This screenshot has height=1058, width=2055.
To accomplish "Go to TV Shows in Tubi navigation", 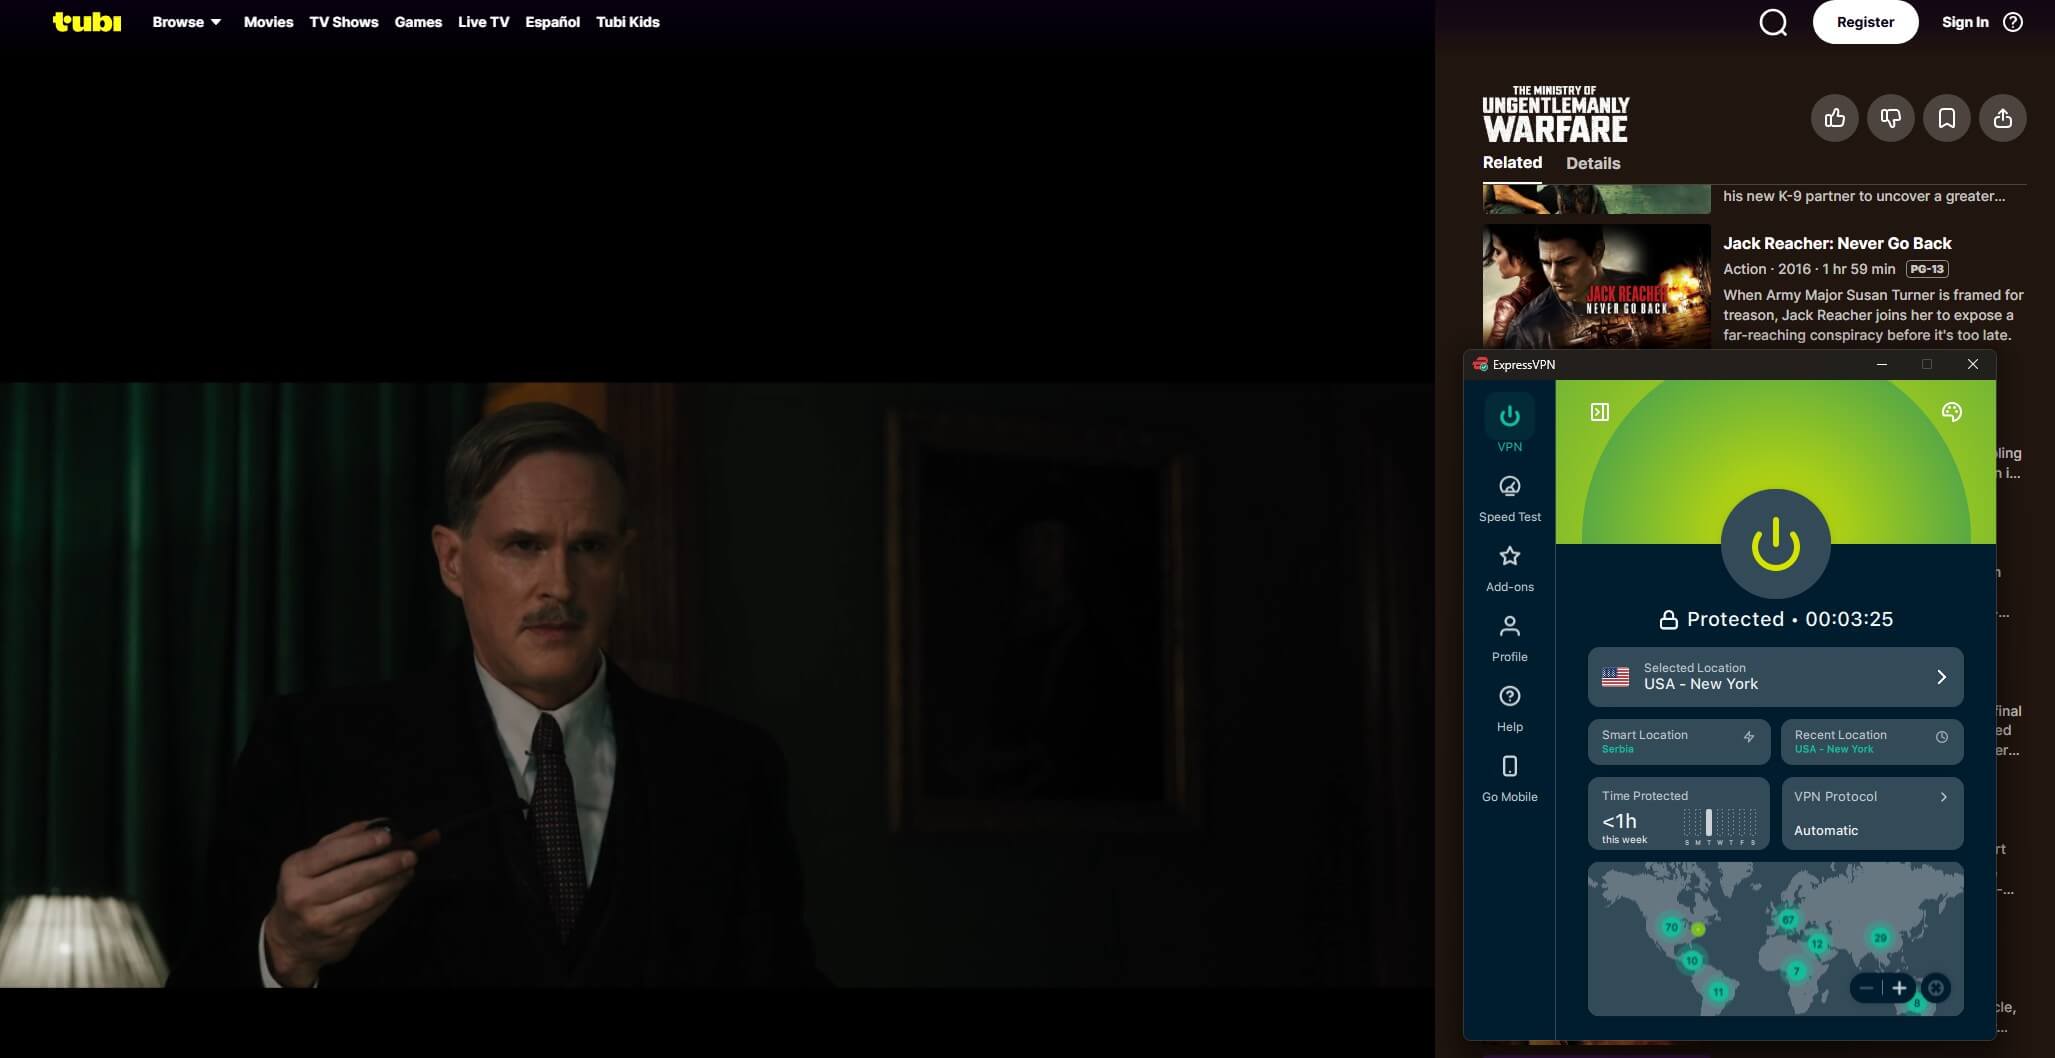I will tap(344, 22).
